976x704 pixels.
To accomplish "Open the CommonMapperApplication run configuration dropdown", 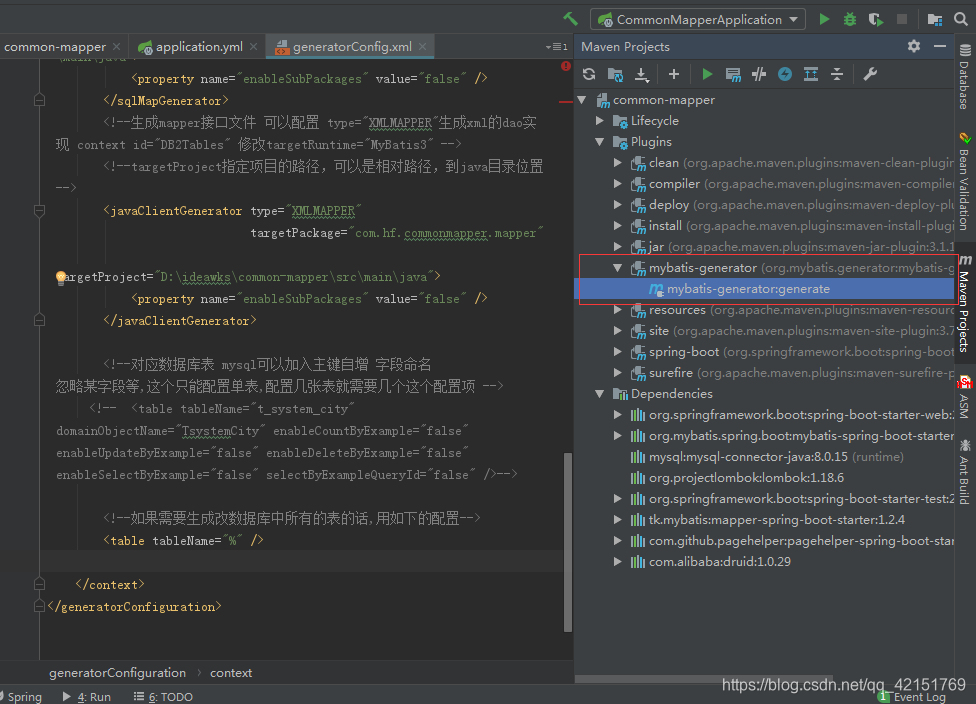I will click(x=698, y=19).
